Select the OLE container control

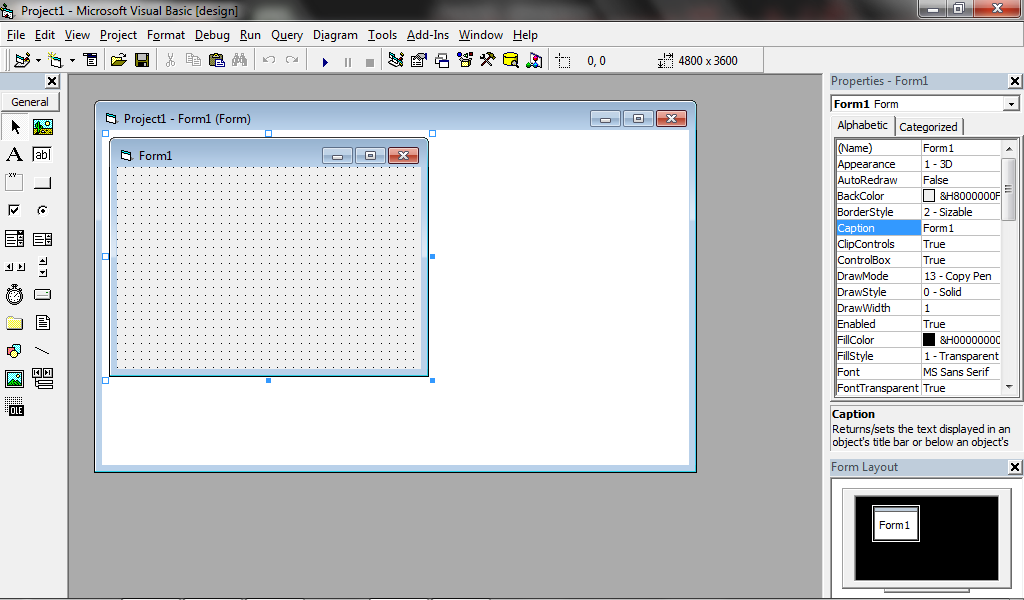click(x=14, y=407)
